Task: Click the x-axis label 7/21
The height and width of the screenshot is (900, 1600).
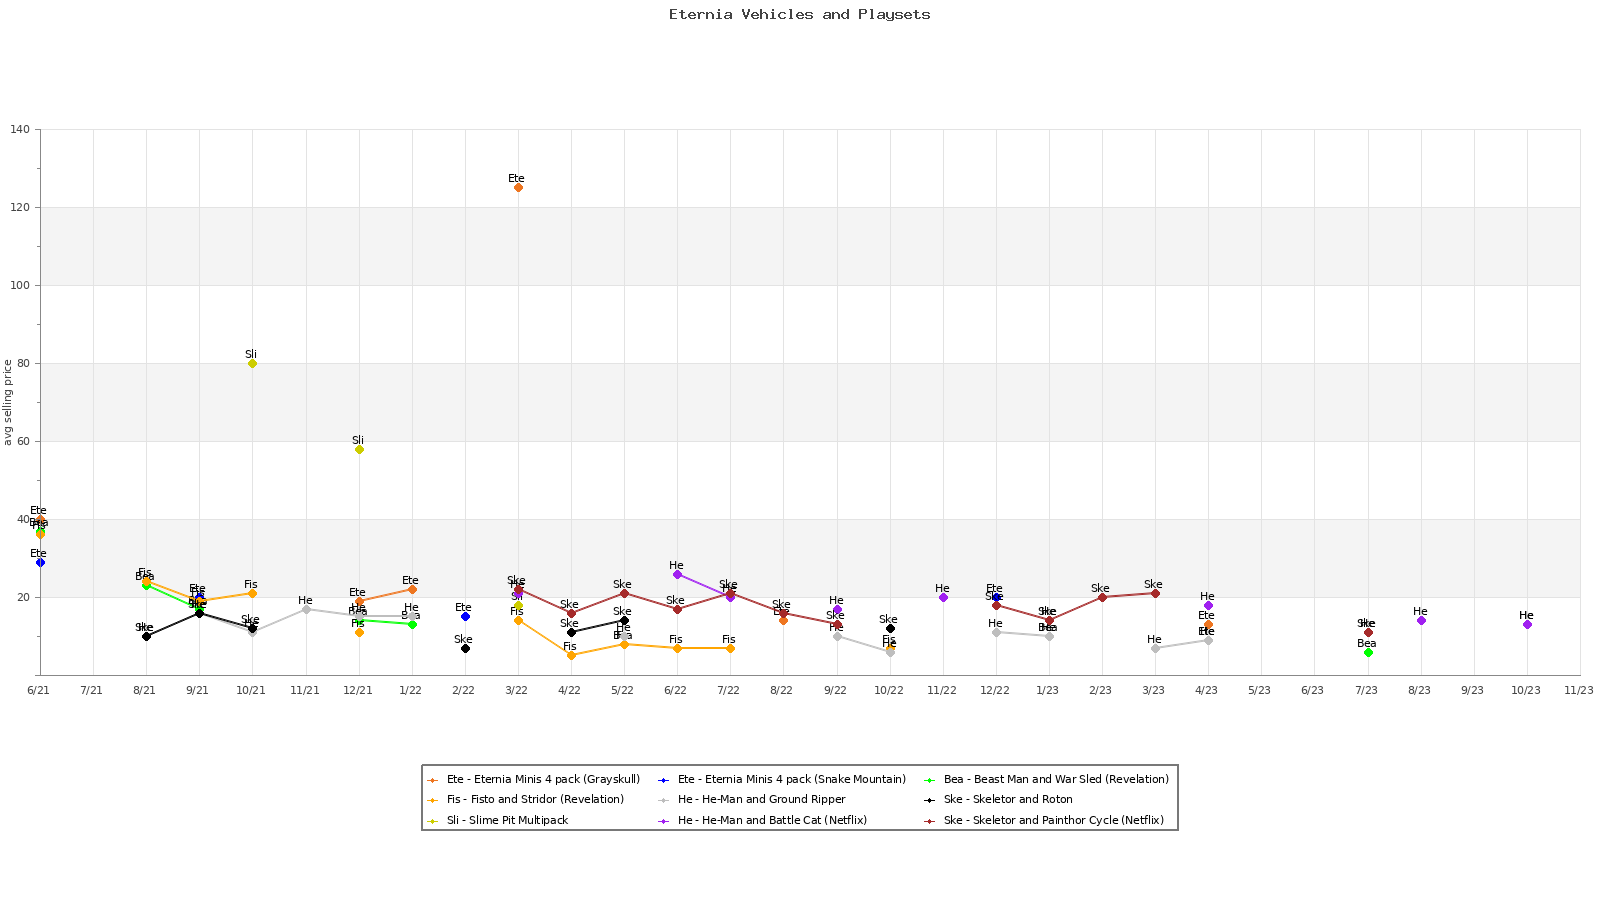Action: 91,690
